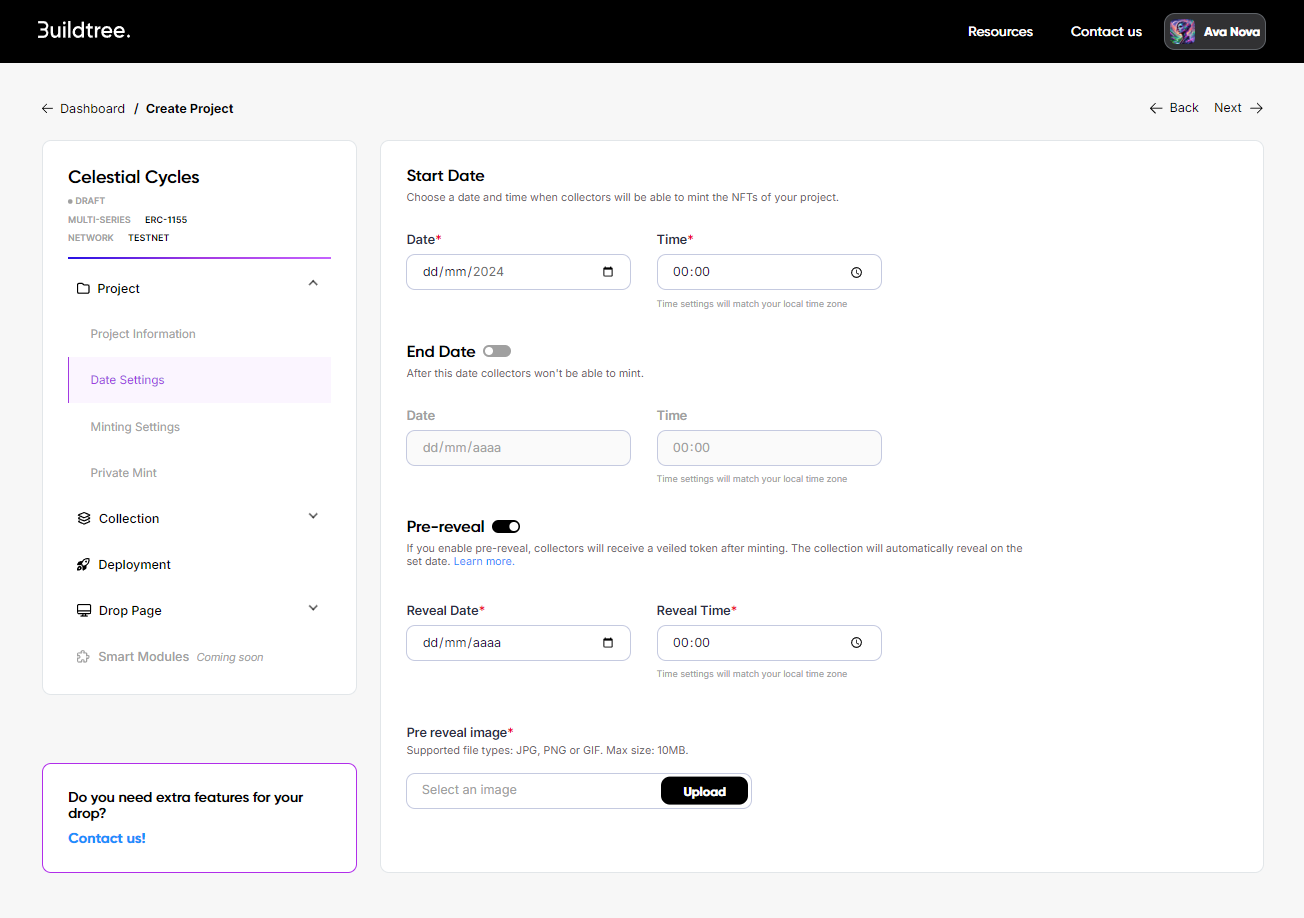Viewport: 1304px width, 918px height.
Task: Expand the Collection section chevron
Action: tap(313, 516)
